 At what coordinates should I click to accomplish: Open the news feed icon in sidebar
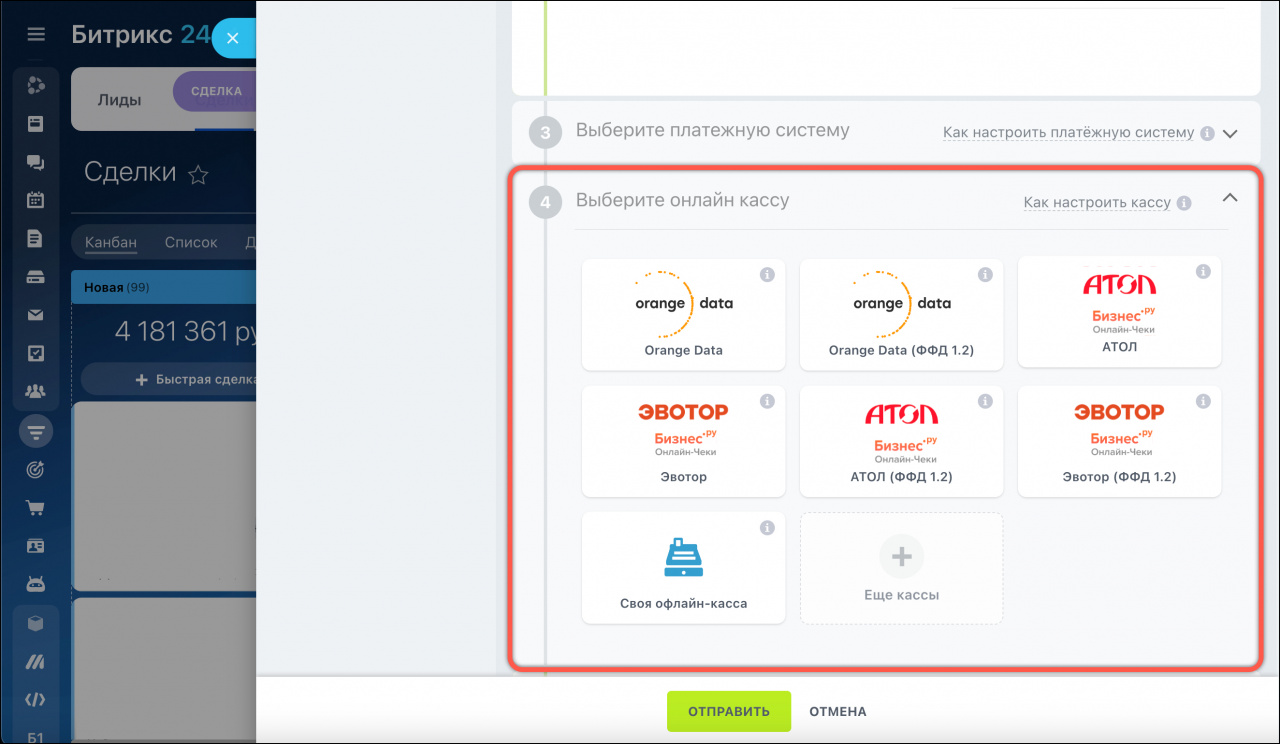[35, 124]
